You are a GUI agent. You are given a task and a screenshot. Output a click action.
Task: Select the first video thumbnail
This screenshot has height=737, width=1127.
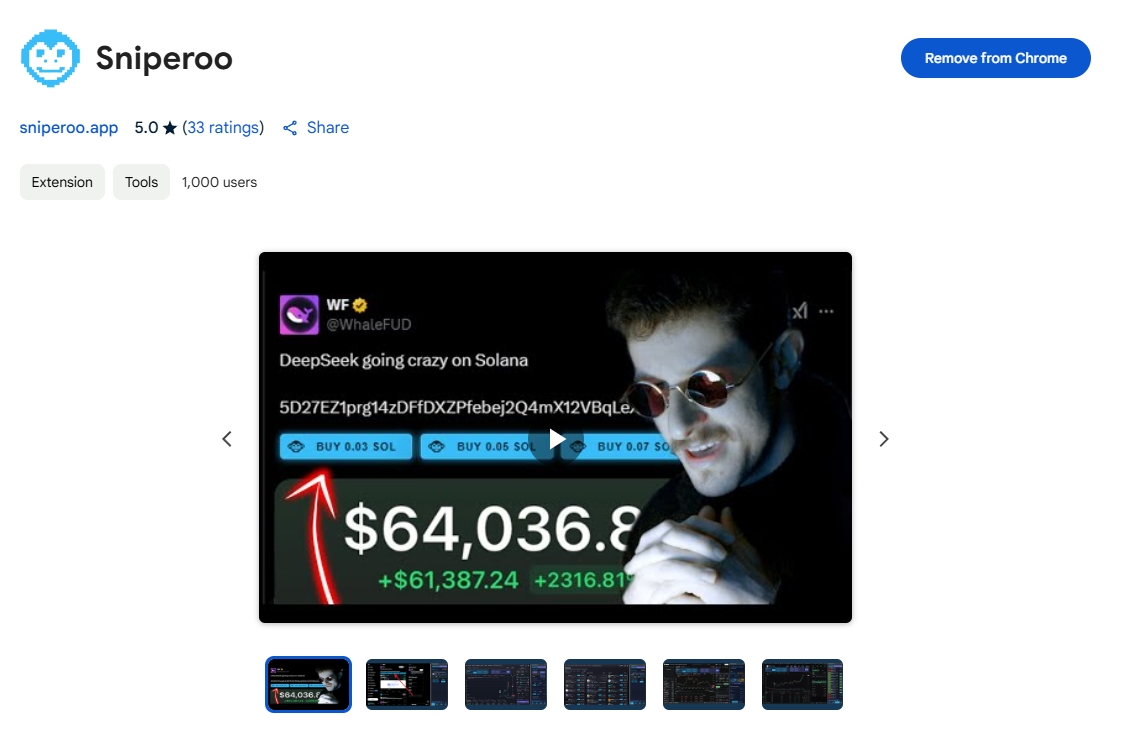pyautogui.click(x=308, y=684)
